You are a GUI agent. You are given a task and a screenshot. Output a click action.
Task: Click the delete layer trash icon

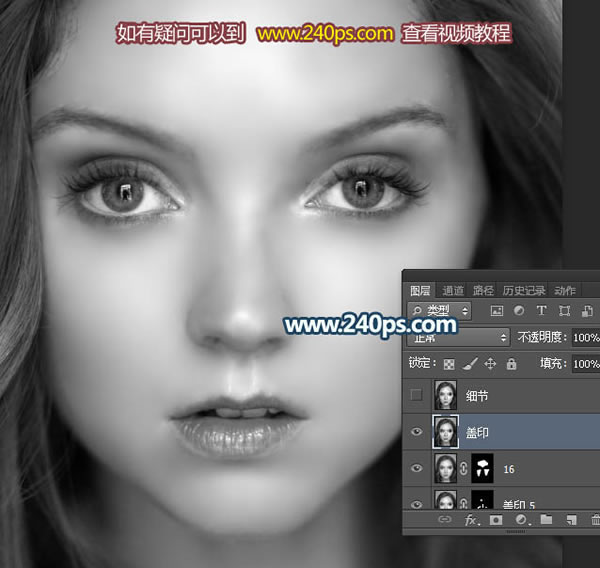595,520
